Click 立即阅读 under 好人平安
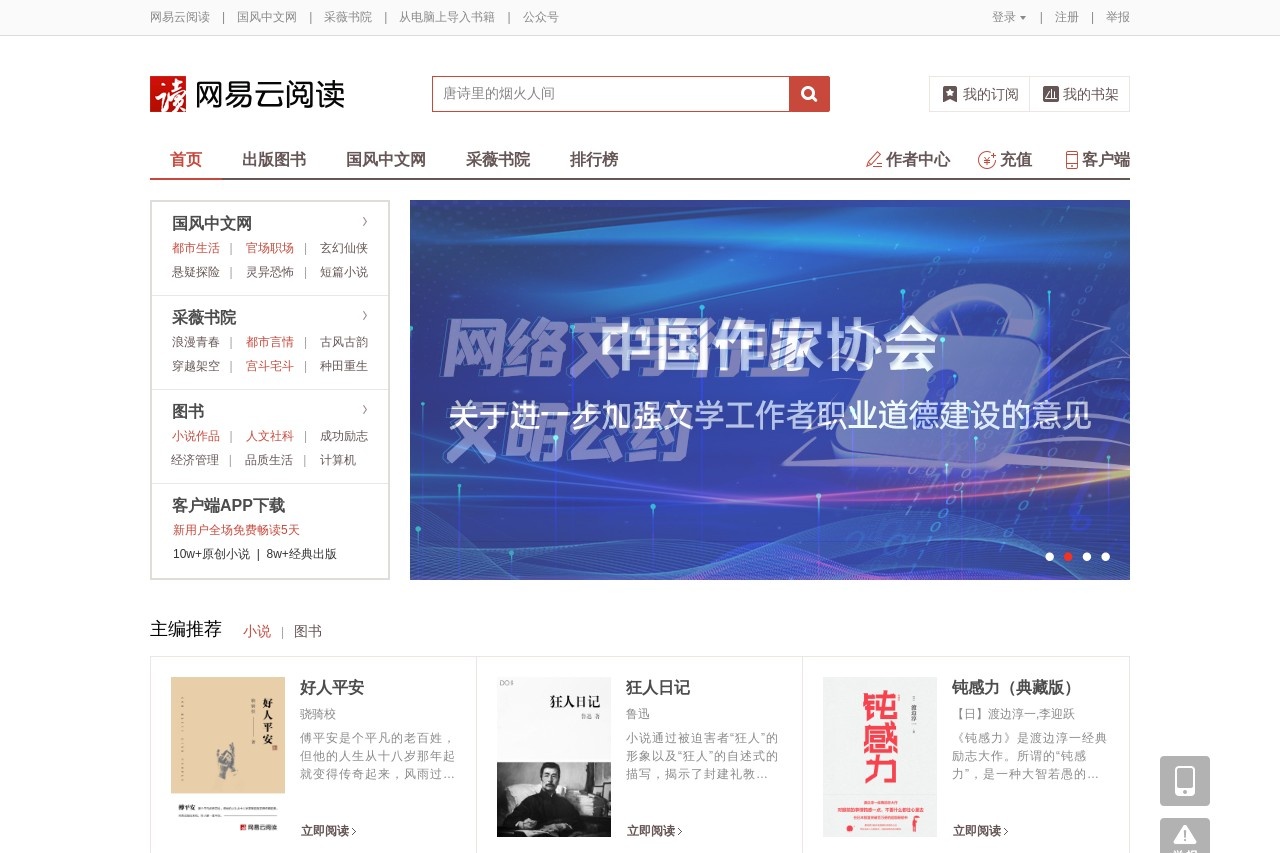 [329, 831]
